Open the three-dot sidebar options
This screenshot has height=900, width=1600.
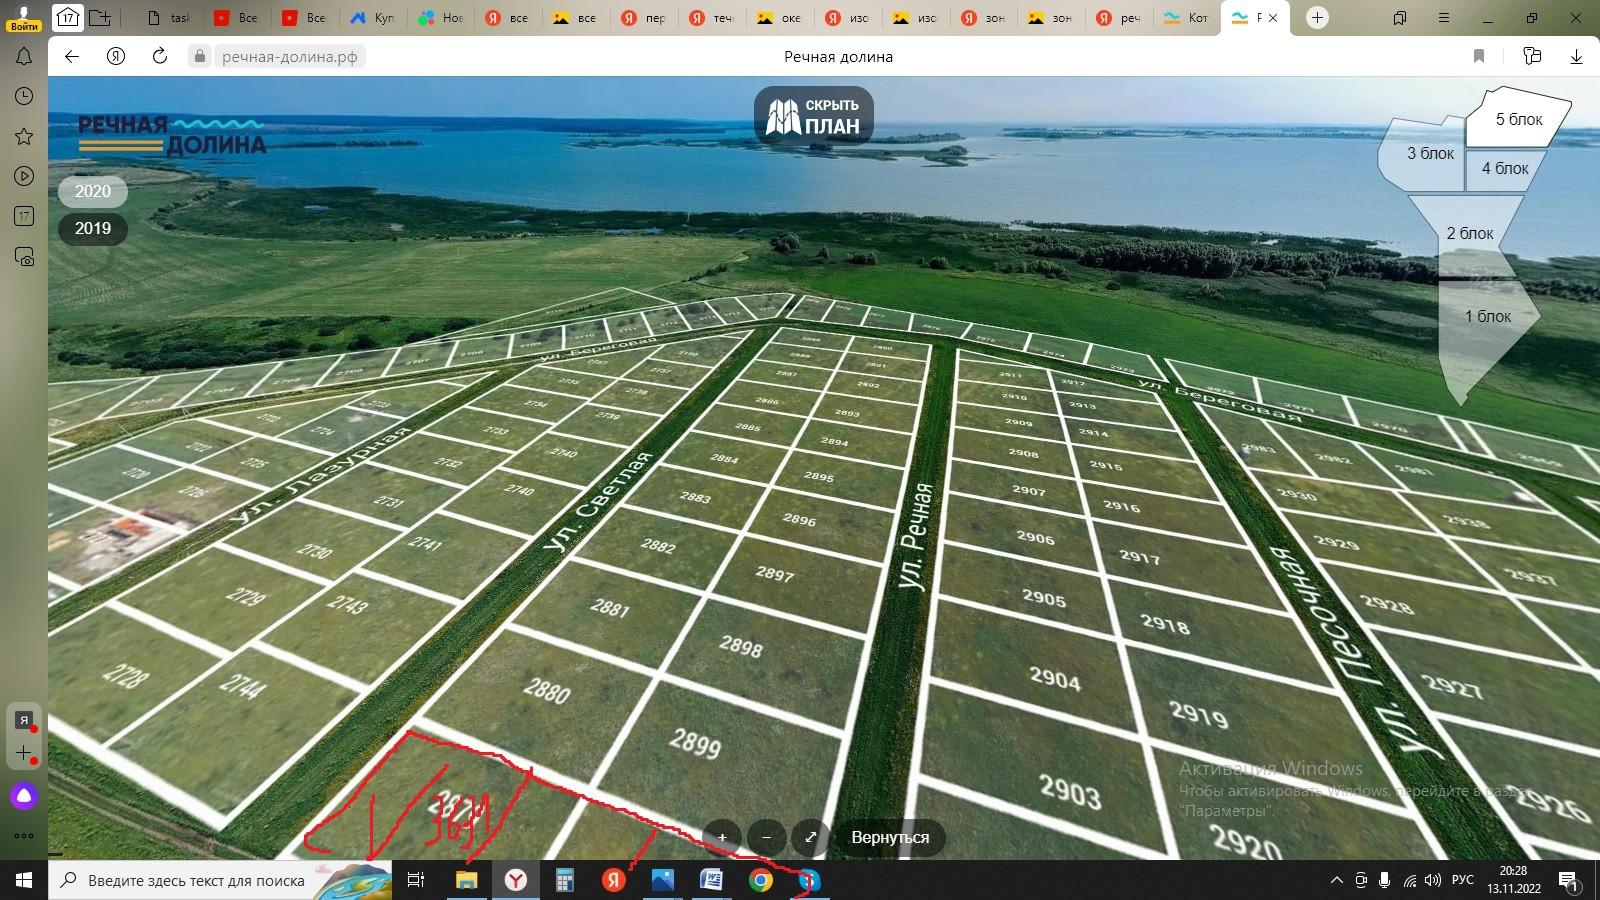click(x=24, y=836)
